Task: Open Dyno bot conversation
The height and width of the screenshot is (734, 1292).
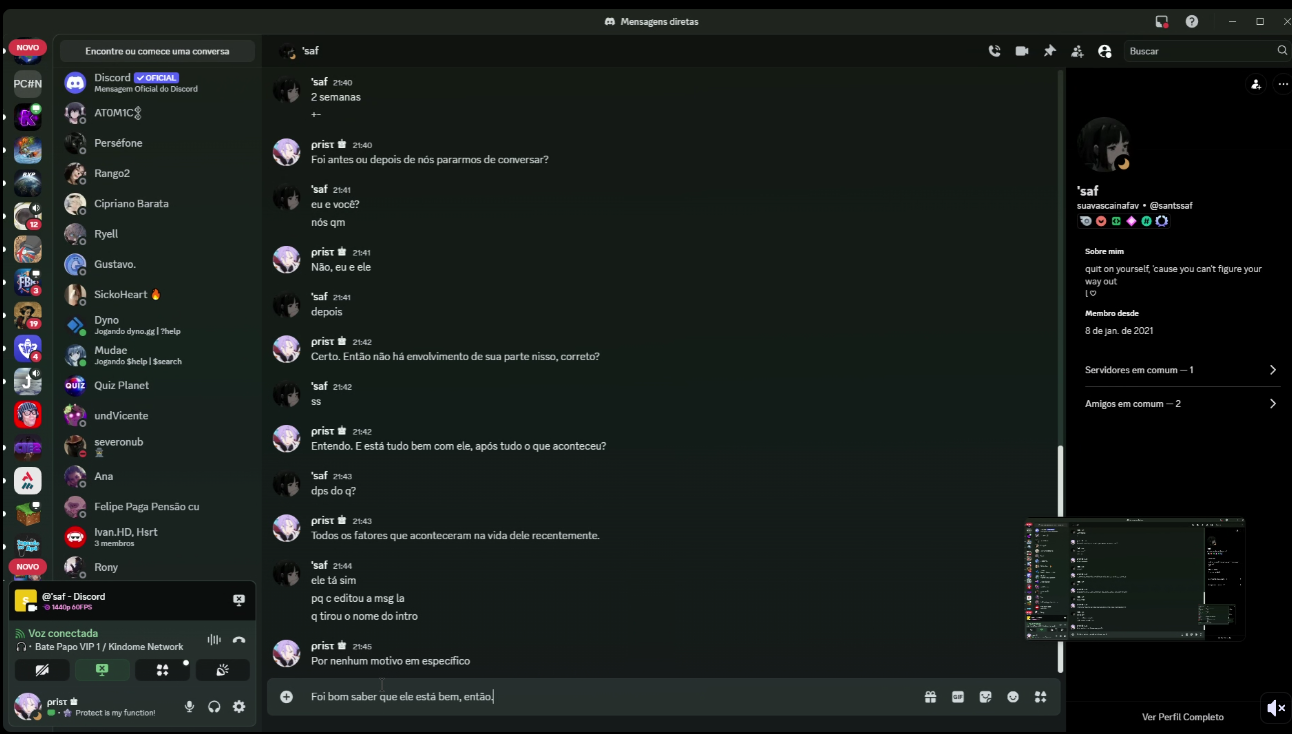Action: click(x=158, y=325)
